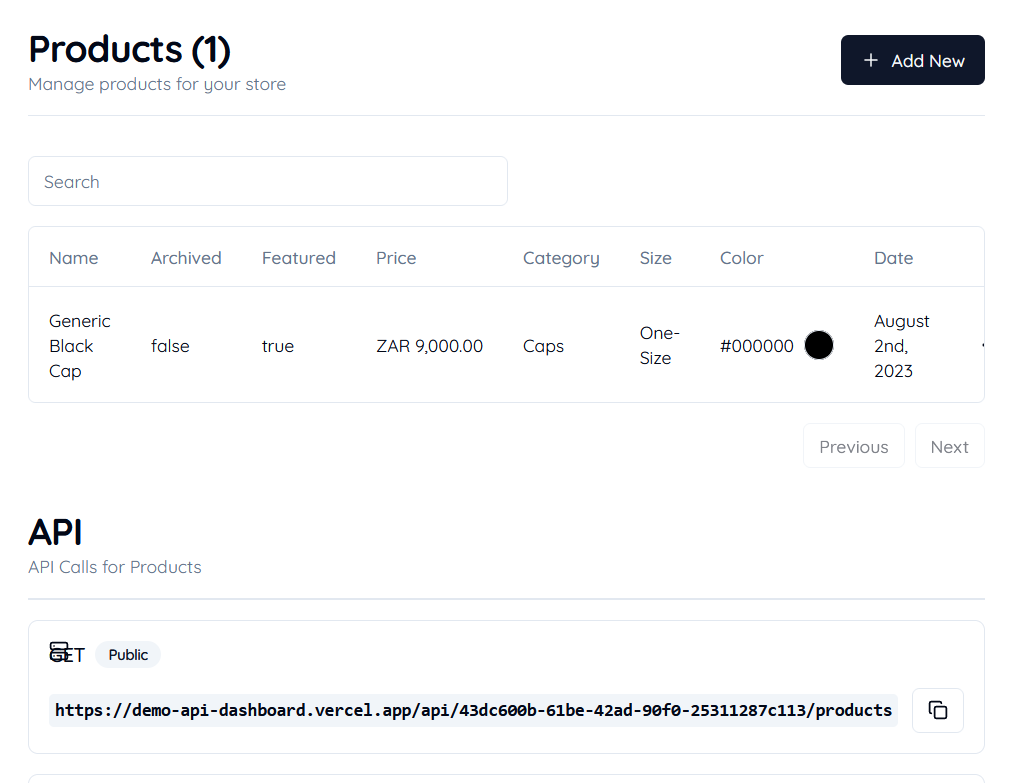The height and width of the screenshot is (783, 1010).
Task: Click the Category column header
Action: 561,258
